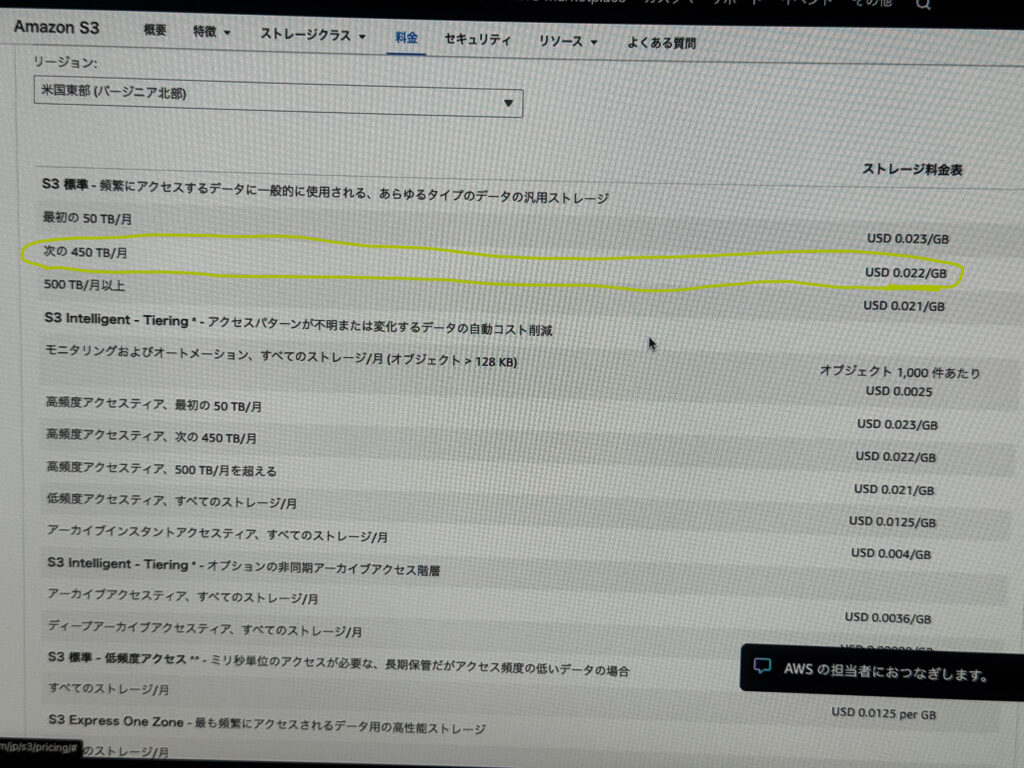Click the circled USD 0.022/GB price
Viewport: 1024px width, 768px height.
click(905, 272)
